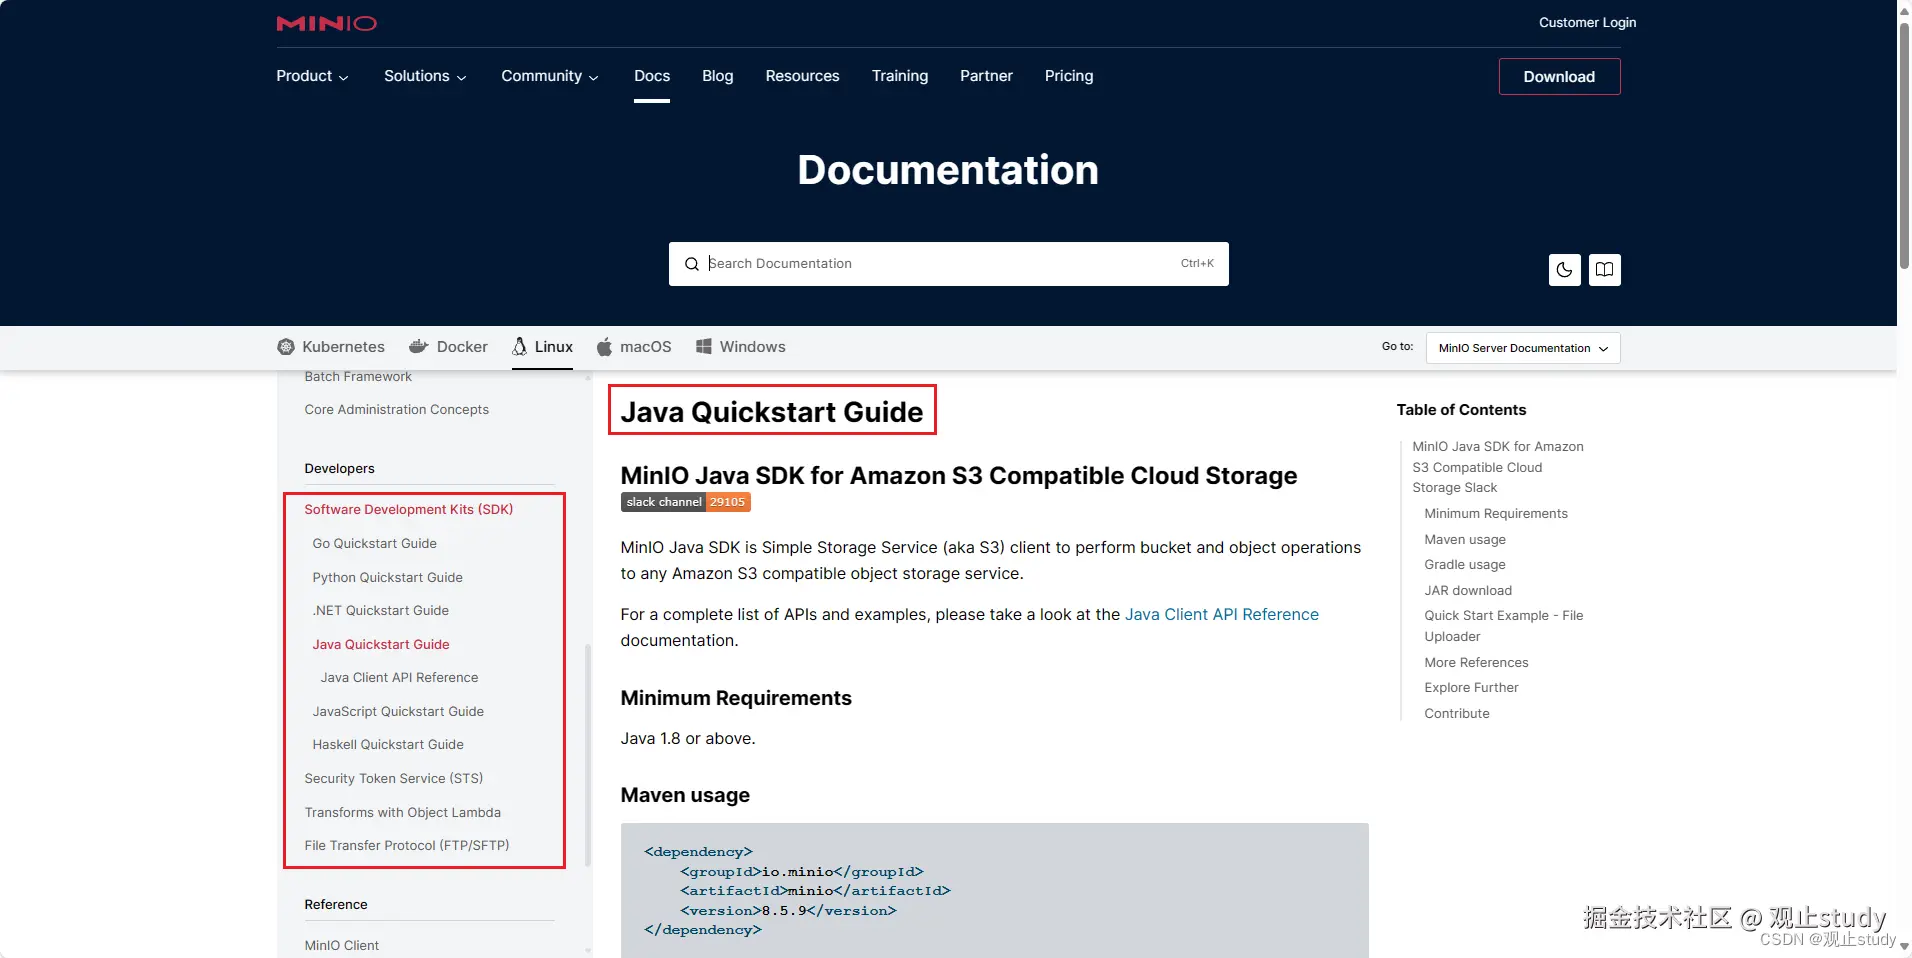The image size is (1912, 958).
Task: Switch to the Kubernetes platform tab
Action: (331, 347)
